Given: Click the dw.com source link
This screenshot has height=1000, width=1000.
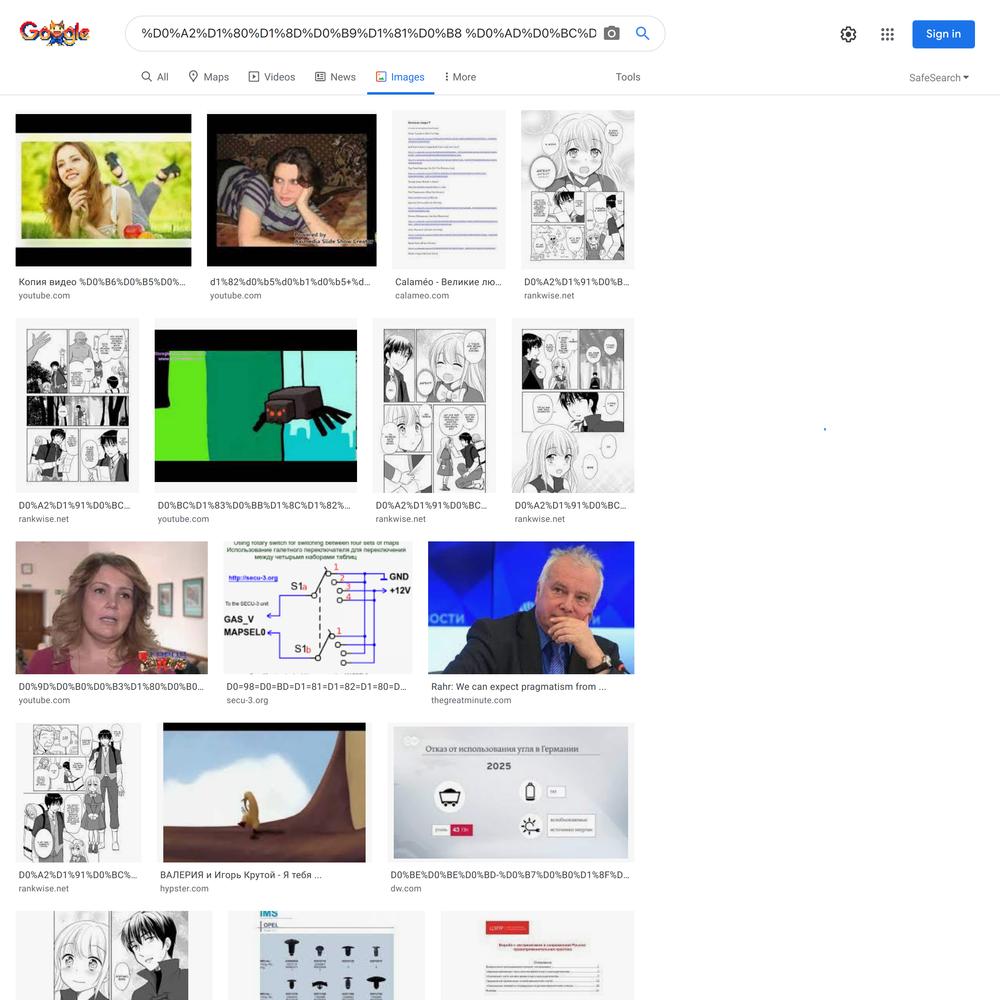Looking at the screenshot, I should pos(406,888).
